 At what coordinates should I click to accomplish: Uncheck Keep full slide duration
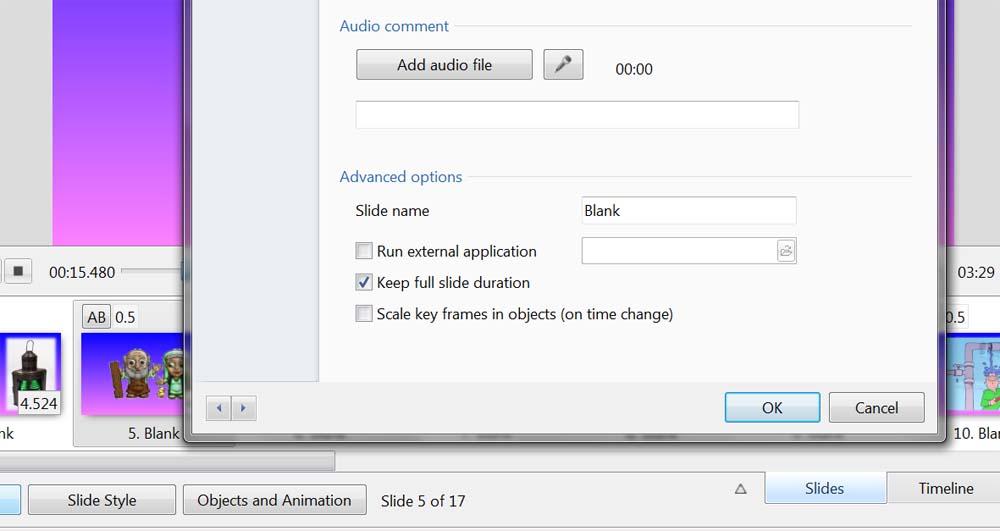pos(364,283)
